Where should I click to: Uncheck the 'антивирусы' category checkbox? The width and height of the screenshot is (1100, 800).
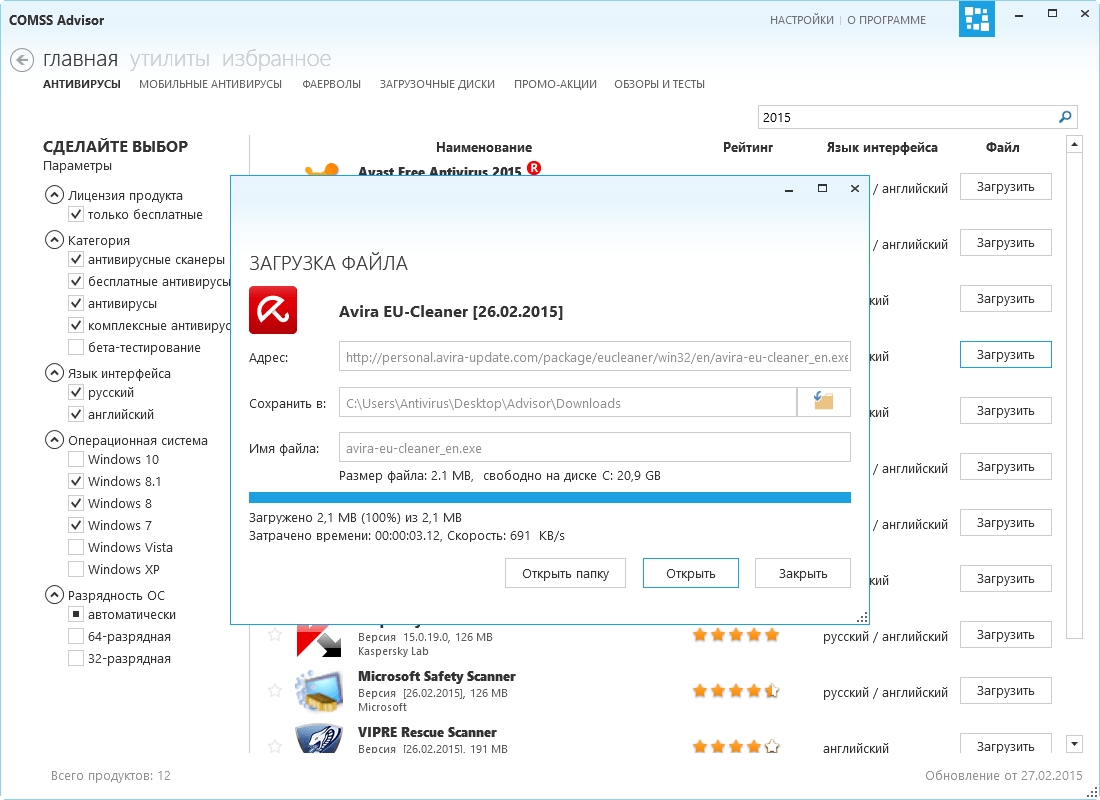pyautogui.click(x=76, y=303)
